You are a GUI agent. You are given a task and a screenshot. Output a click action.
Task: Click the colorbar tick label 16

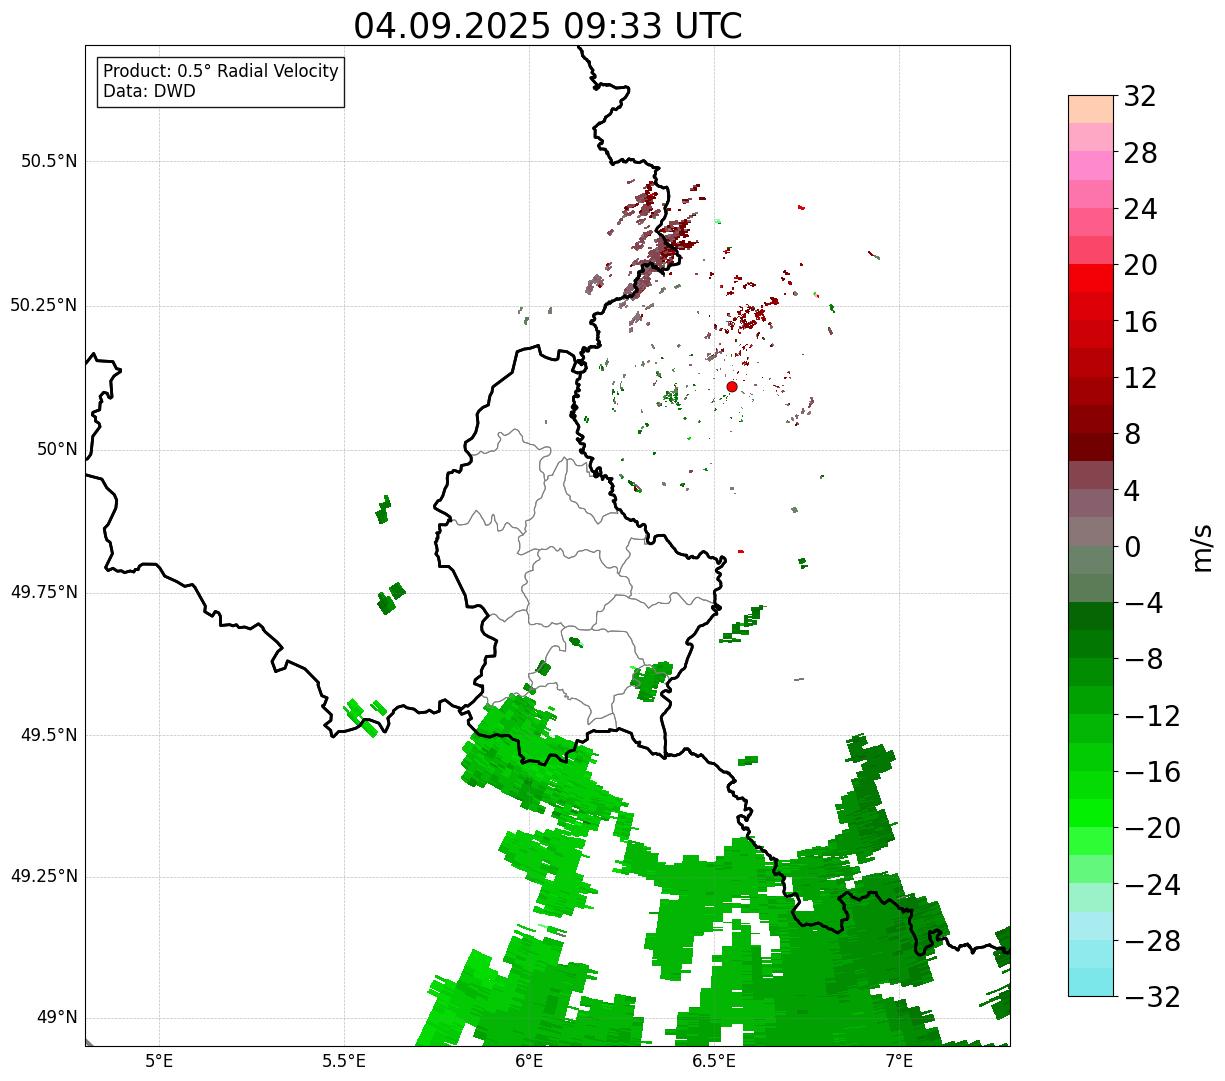(1140, 321)
